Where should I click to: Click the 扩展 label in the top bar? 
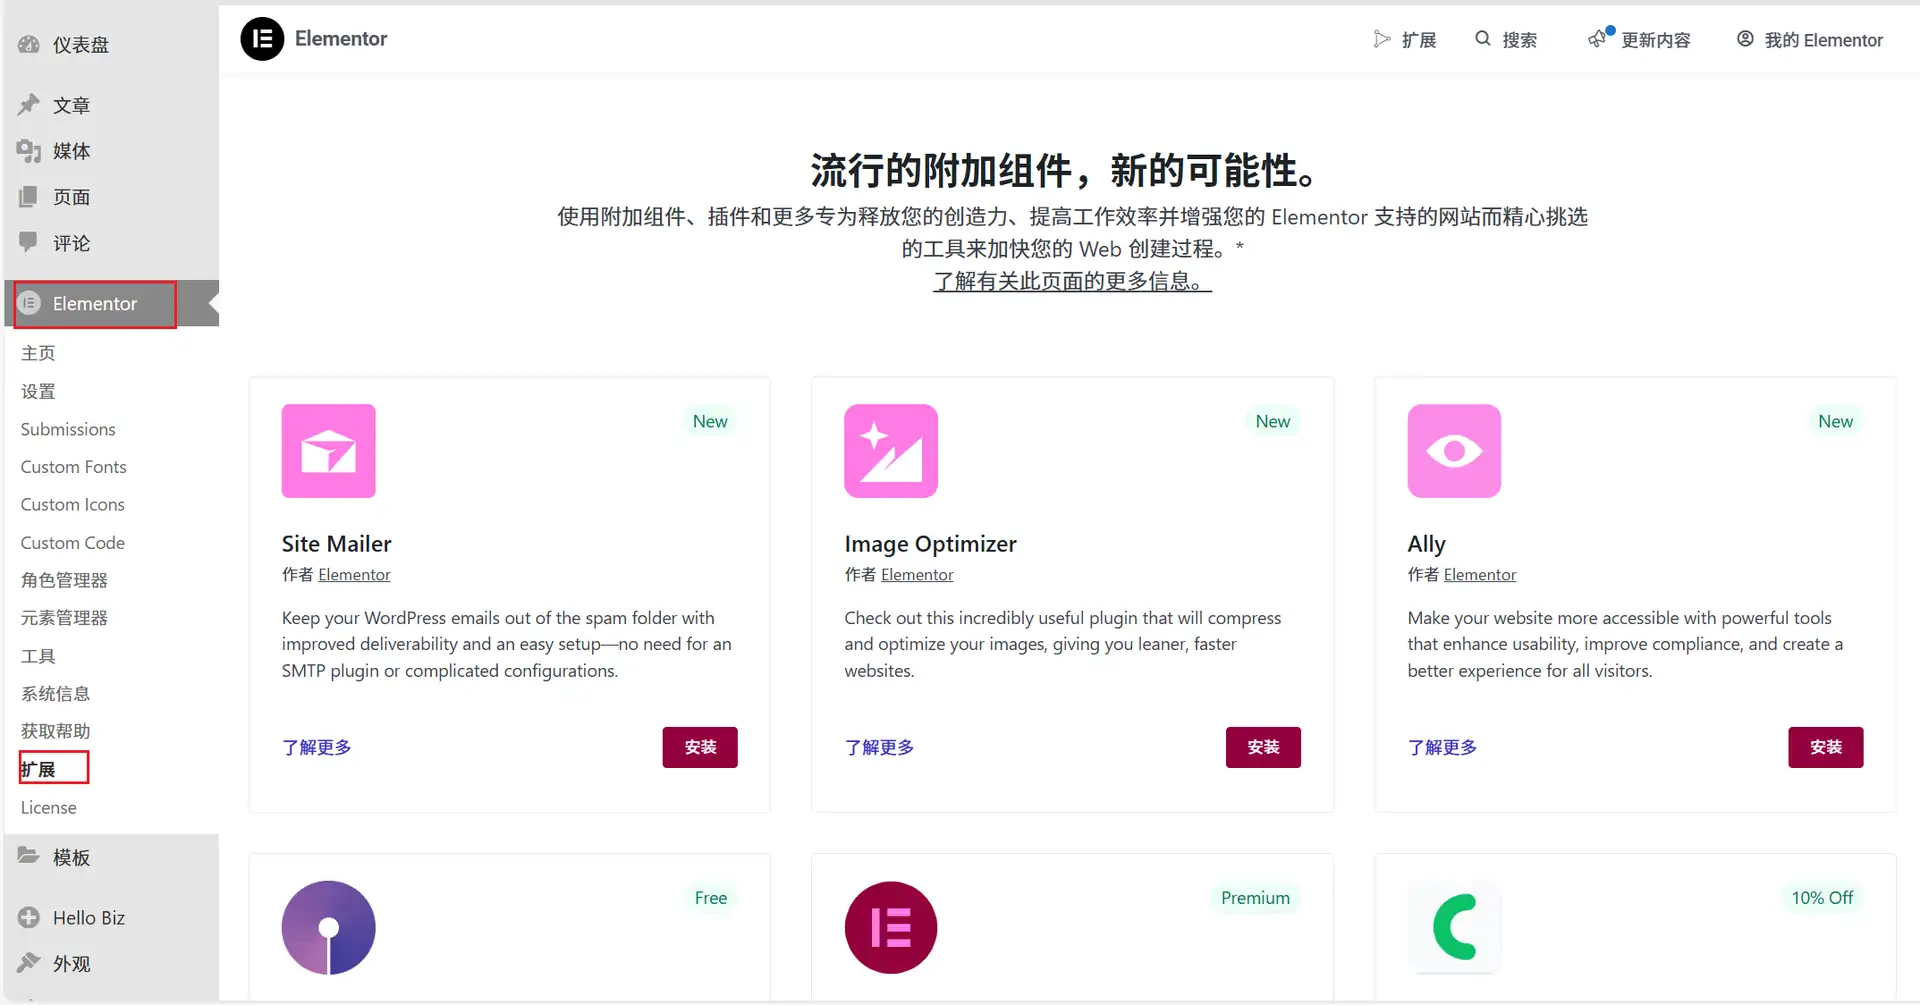click(x=1419, y=40)
